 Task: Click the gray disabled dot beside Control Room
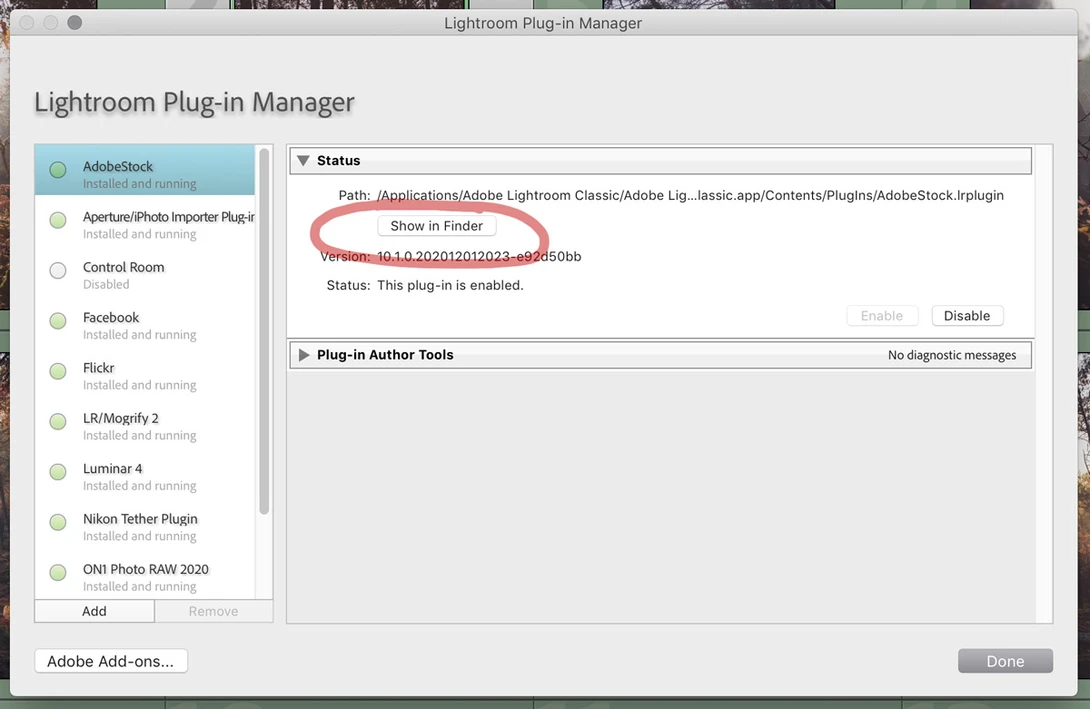[58, 270]
